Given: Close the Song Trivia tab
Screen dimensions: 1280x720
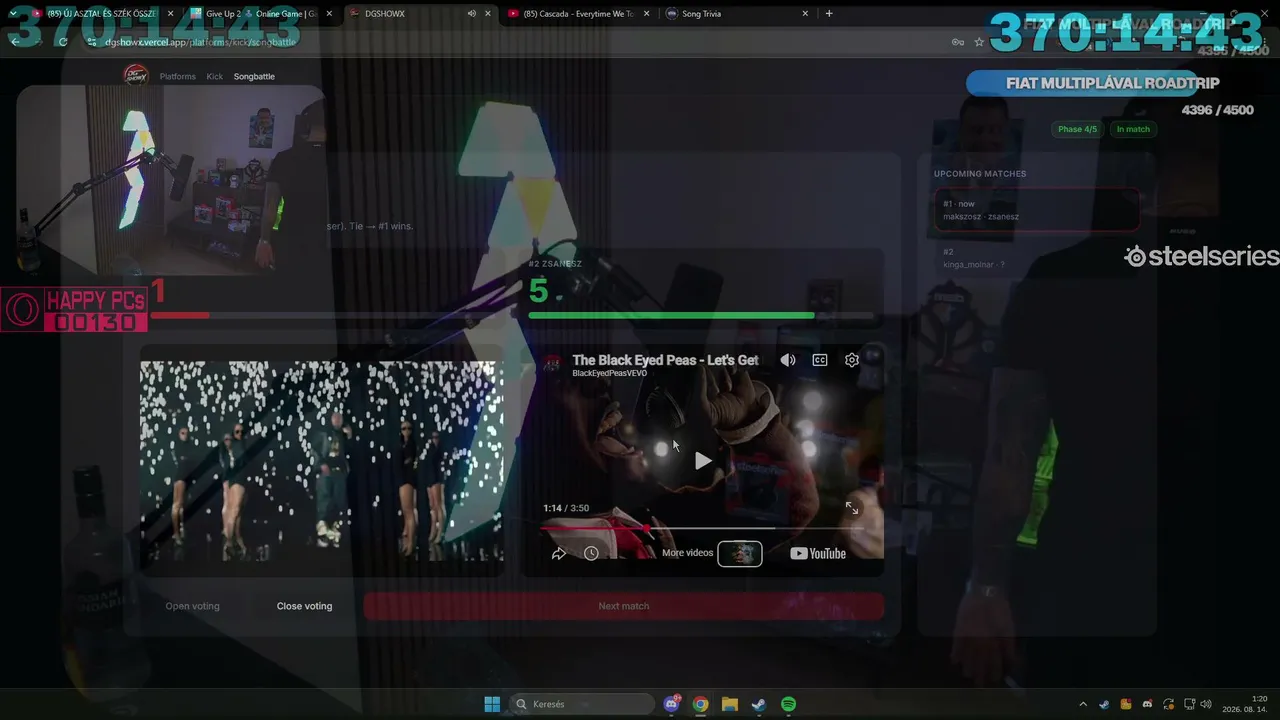Looking at the screenshot, I should [805, 14].
